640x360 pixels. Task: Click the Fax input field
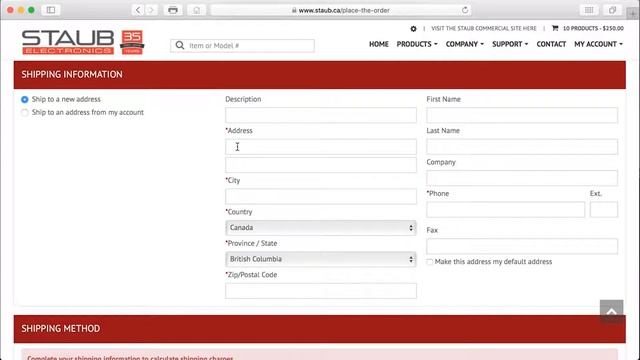tap(522, 246)
